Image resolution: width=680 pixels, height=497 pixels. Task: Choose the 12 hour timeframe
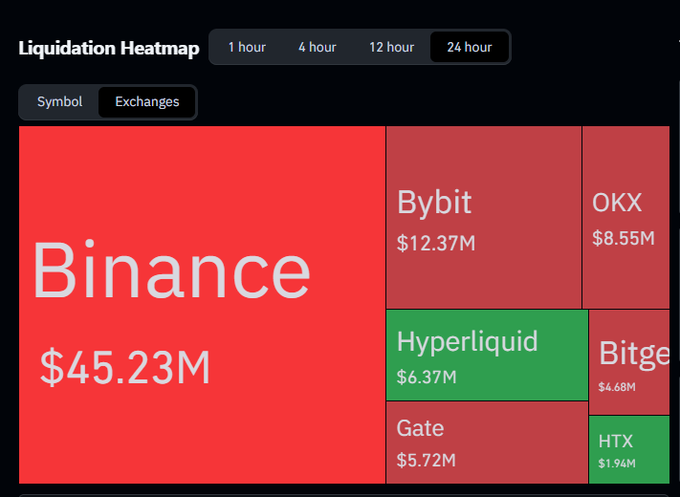tap(392, 47)
